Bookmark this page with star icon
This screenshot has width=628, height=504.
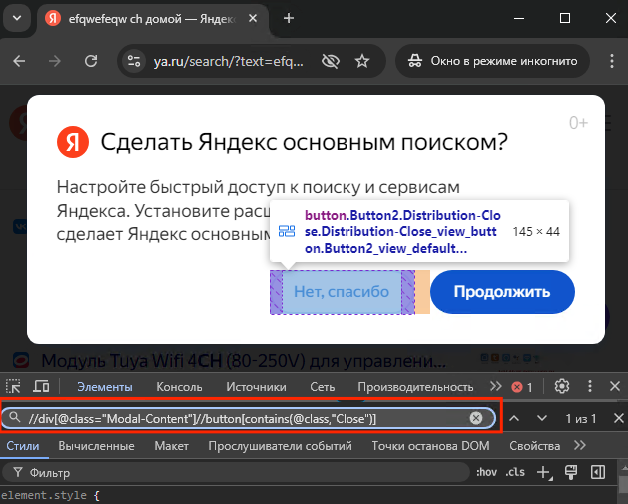(x=362, y=61)
